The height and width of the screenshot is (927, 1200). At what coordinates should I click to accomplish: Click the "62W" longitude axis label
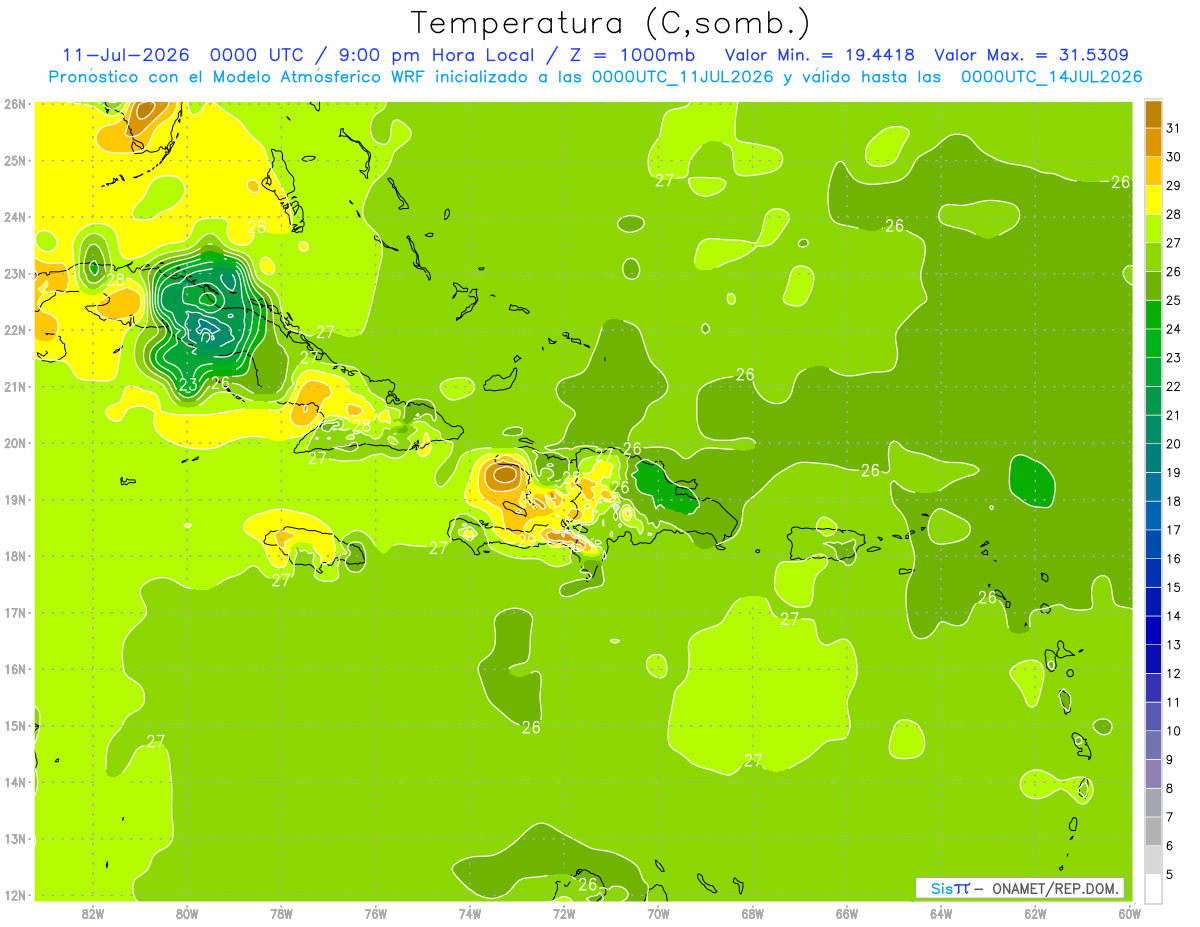(x=1035, y=913)
